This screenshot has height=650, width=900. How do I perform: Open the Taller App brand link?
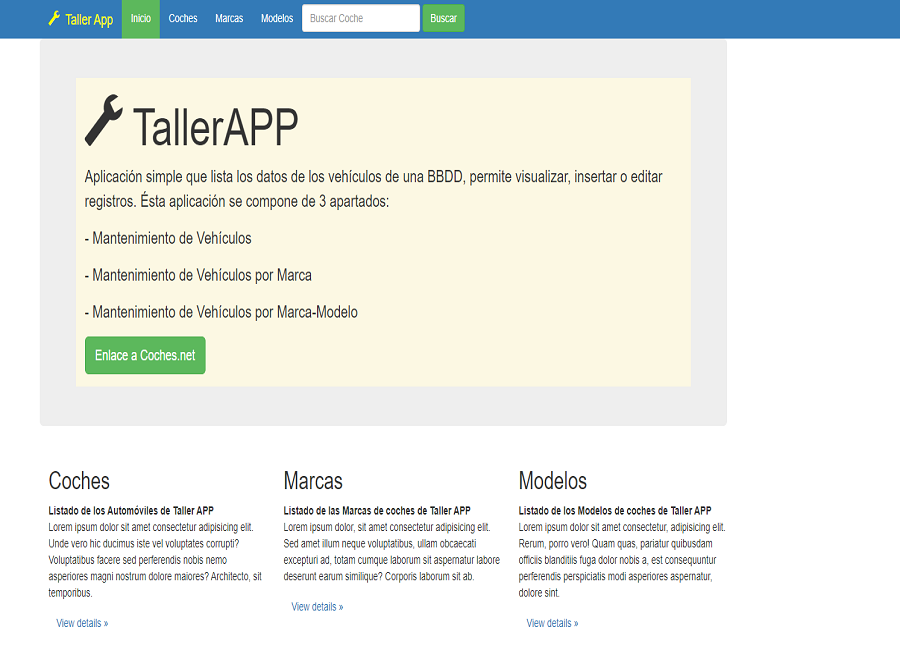88,19
